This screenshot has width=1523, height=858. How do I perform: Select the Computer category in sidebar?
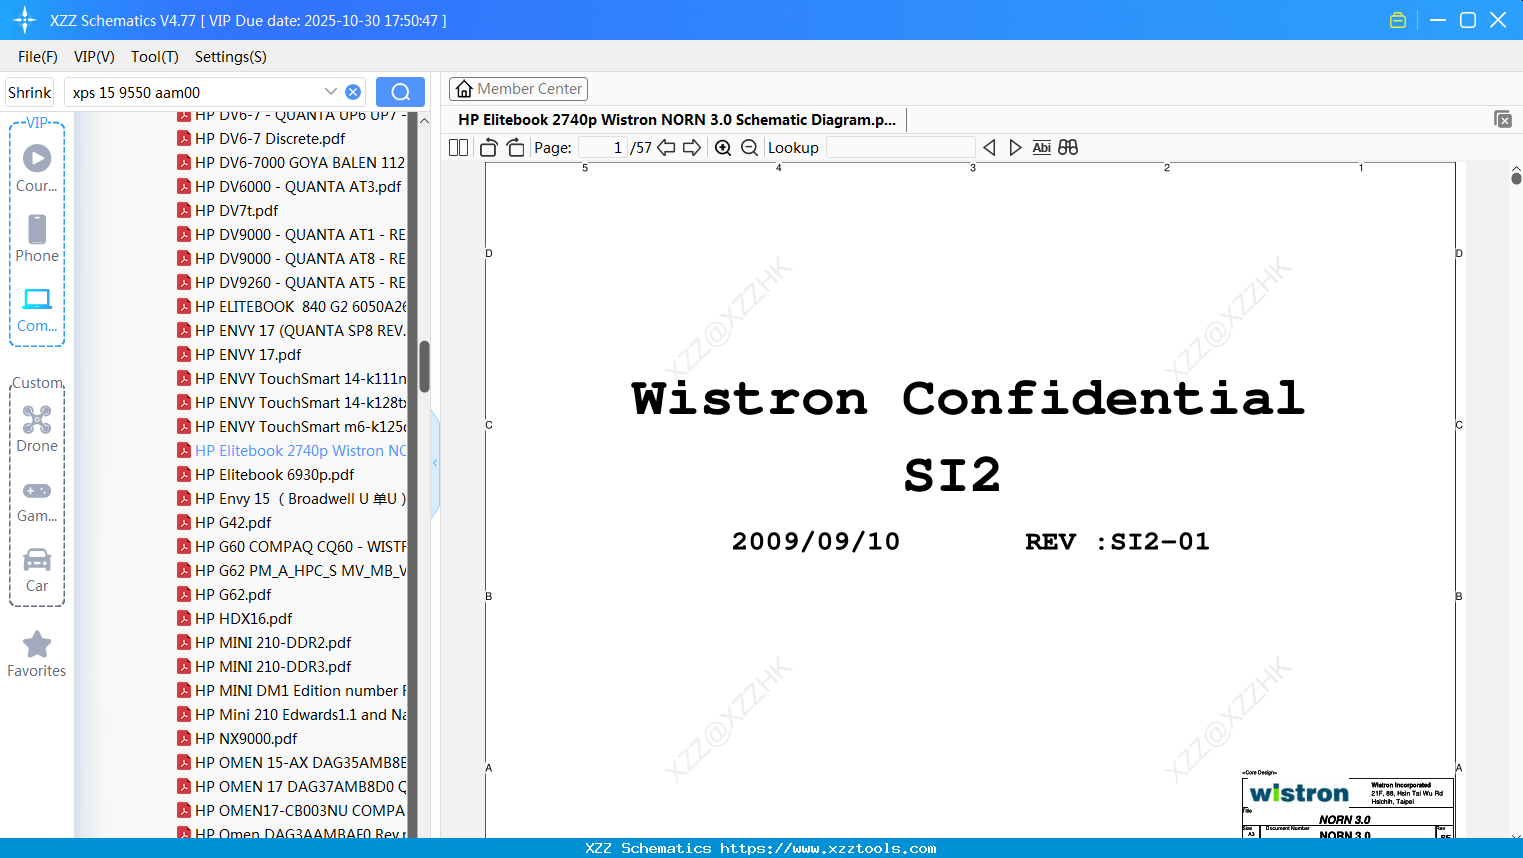tap(37, 309)
